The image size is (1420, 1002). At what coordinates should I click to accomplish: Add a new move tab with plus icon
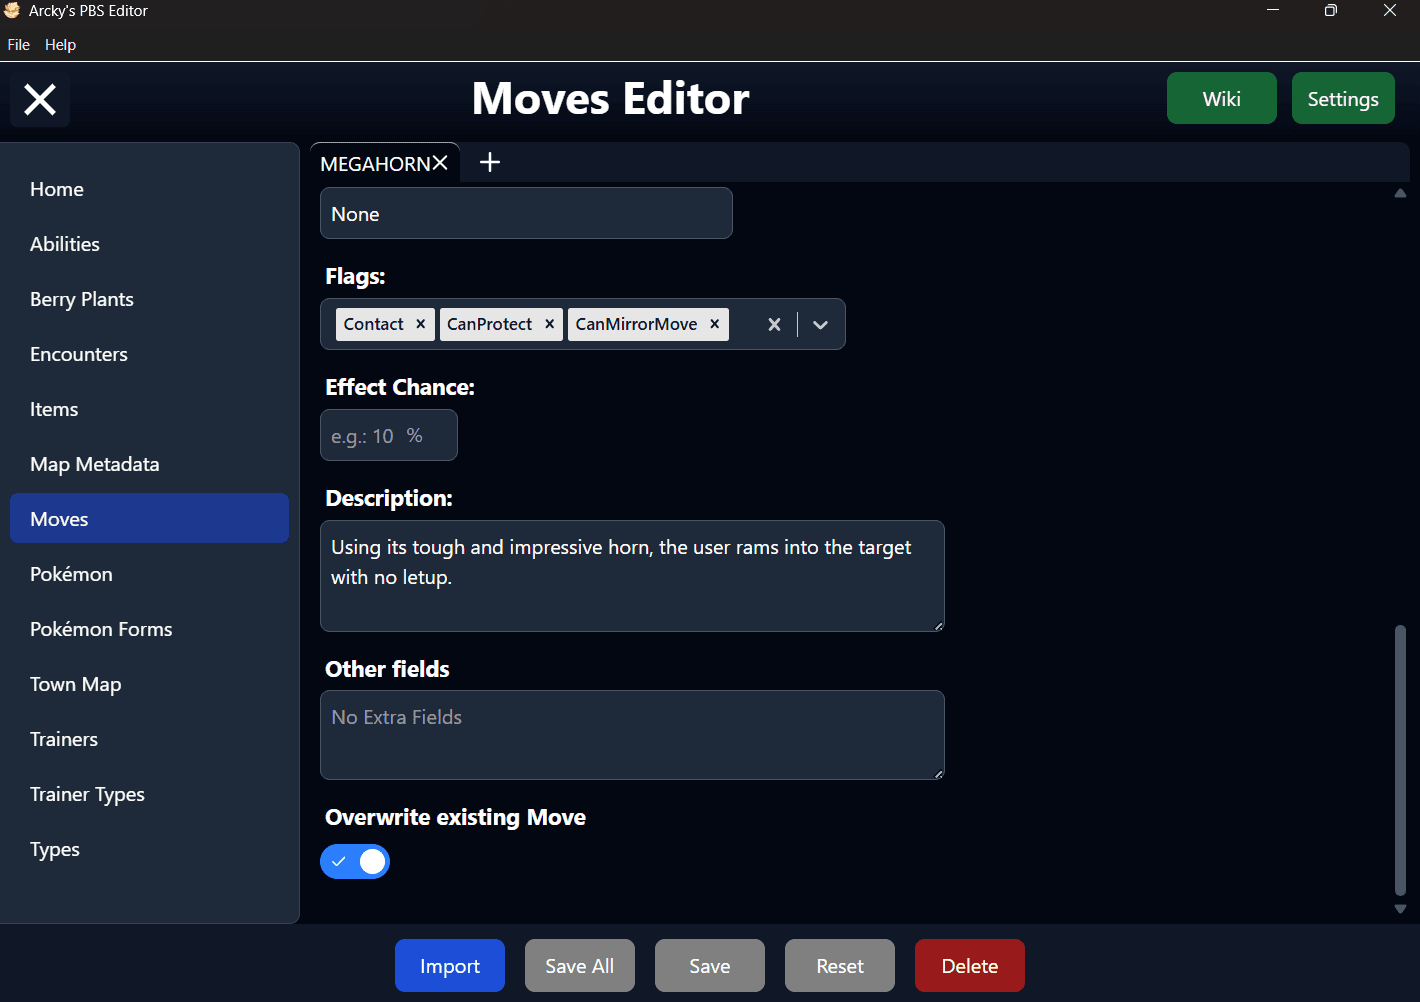click(x=490, y=162)
